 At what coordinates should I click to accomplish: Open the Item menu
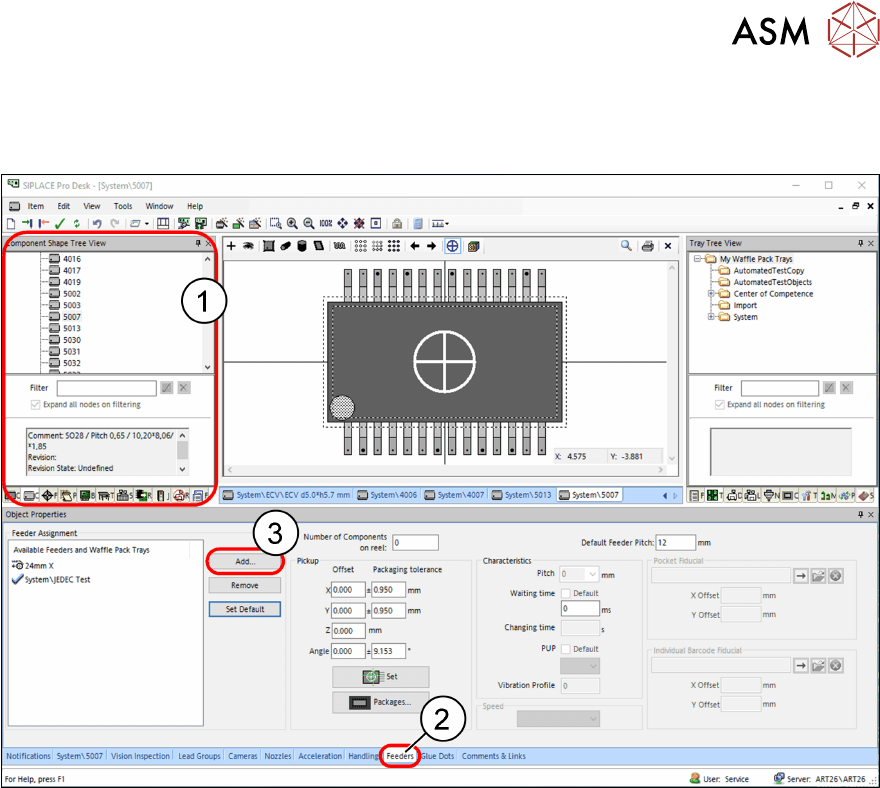pyautogui.click(x=36, y=206)
